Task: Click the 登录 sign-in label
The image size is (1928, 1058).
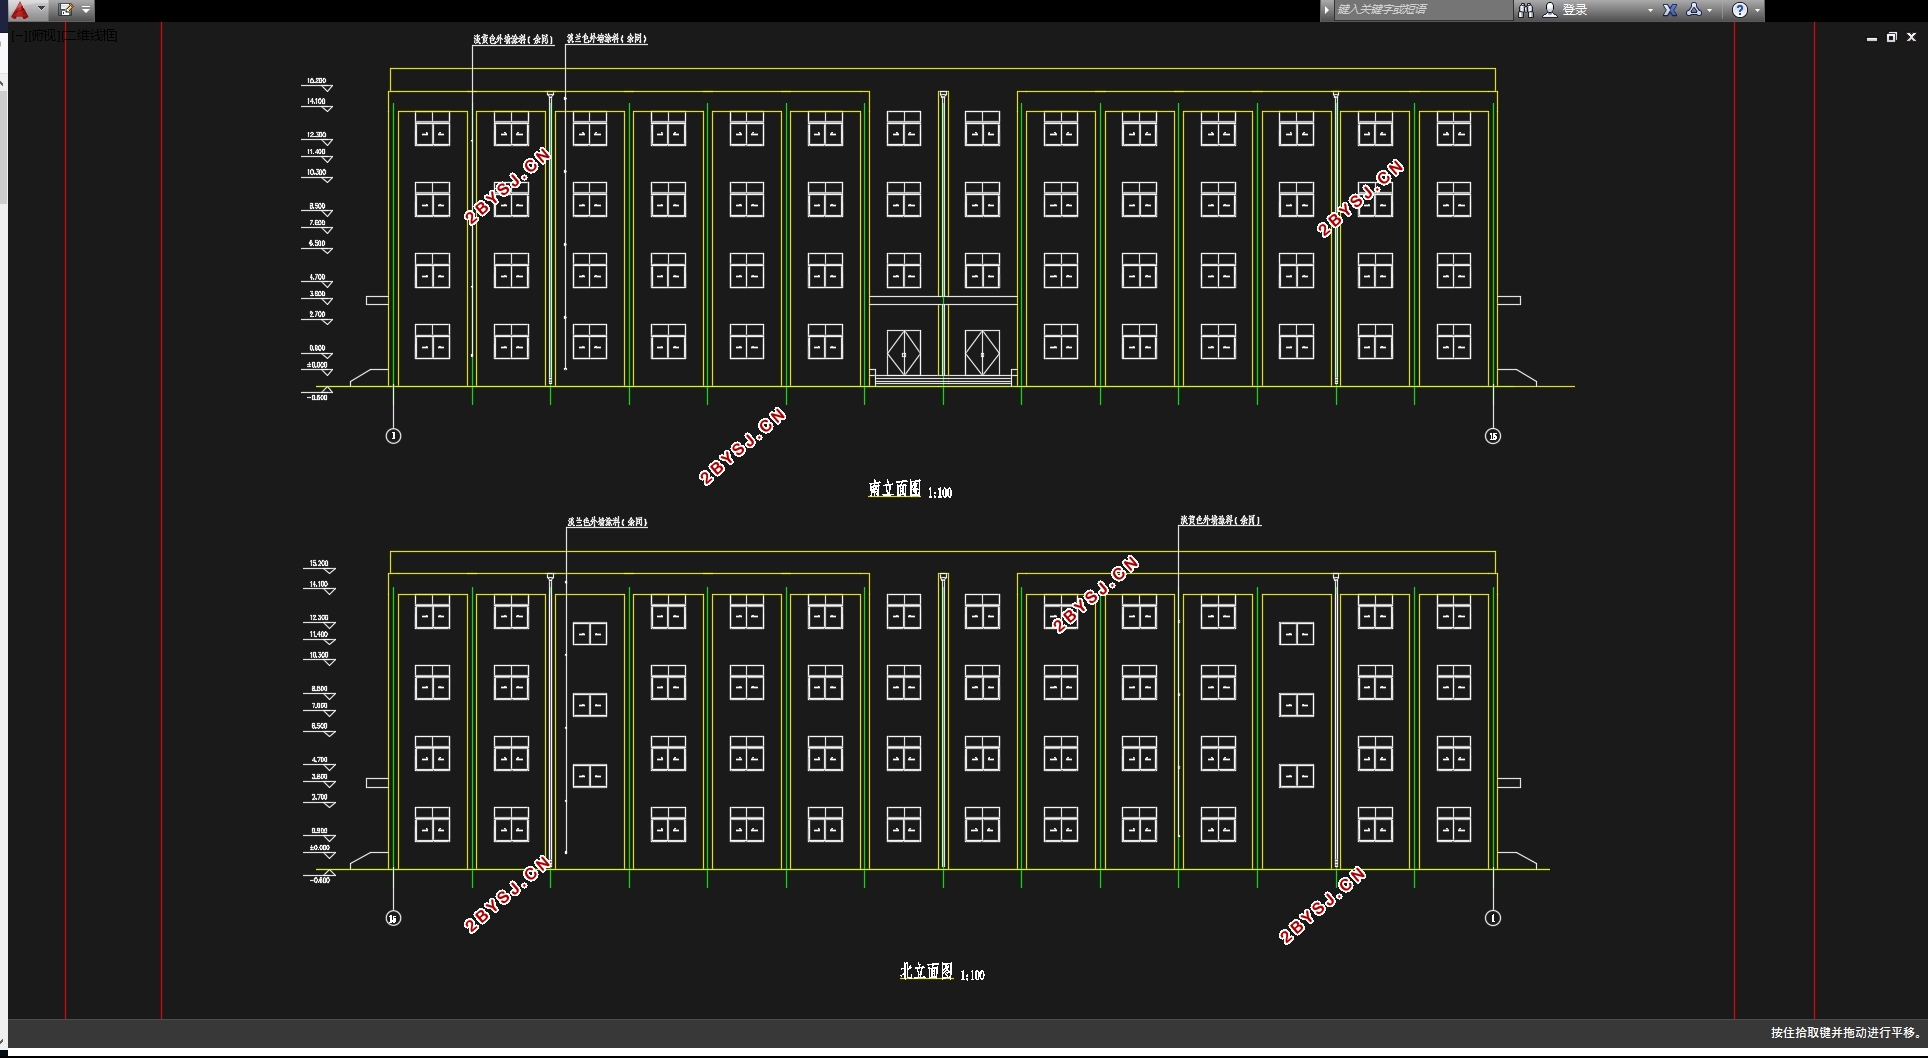Action: click(1575, 10)
